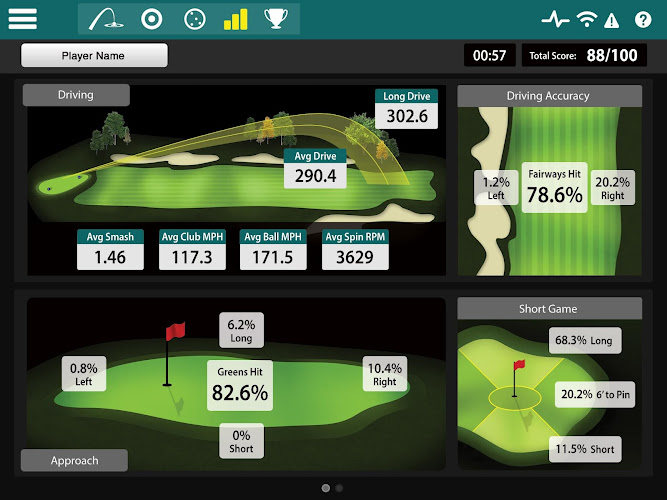Viewport: 667px width, 500px height.
Task: Select the golf ball icon
Action: click(x=195, y=19)
